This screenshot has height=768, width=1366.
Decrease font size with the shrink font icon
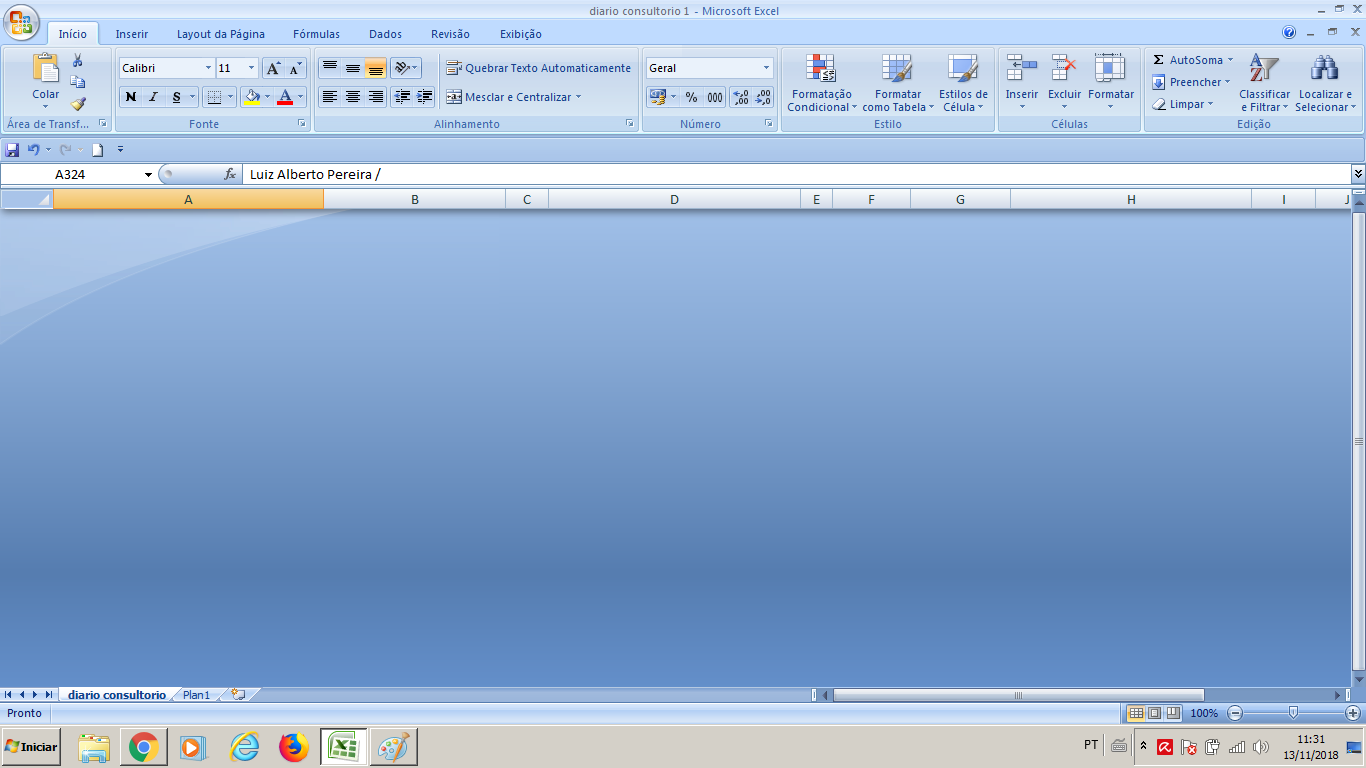pyautogui.click(x=295, y=68)
